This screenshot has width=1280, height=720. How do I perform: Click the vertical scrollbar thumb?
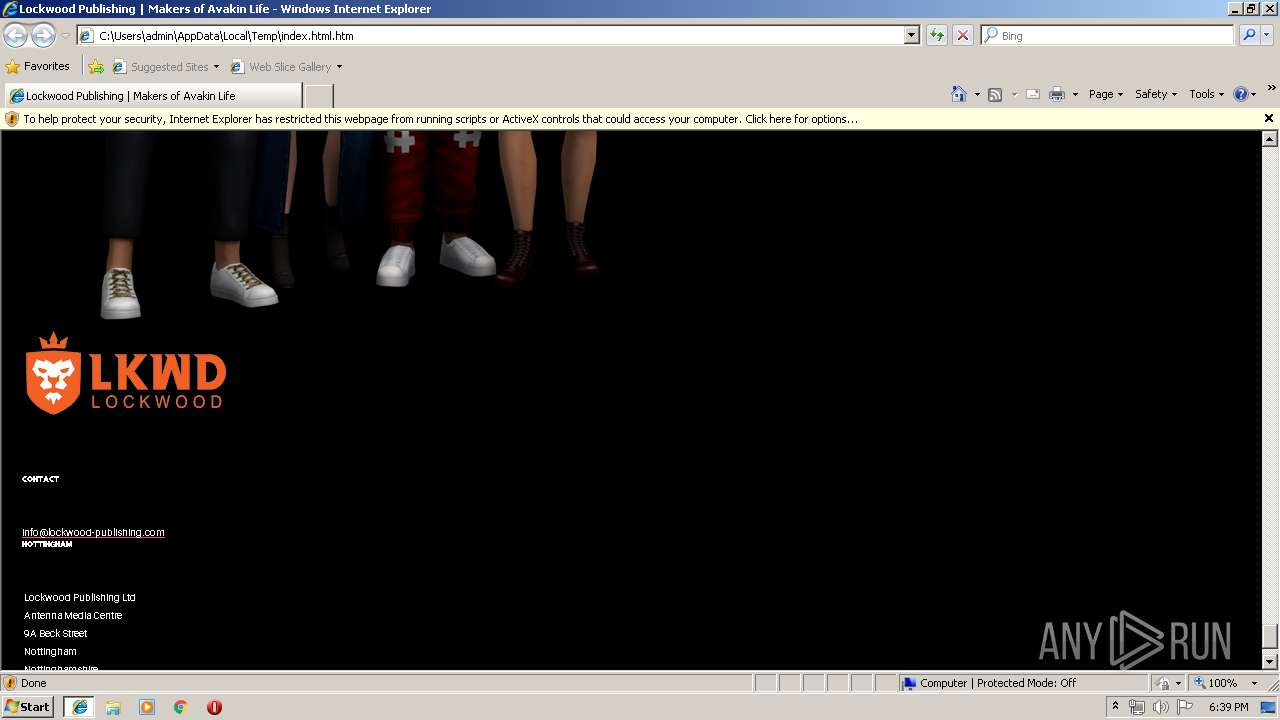pos(1270,637)
